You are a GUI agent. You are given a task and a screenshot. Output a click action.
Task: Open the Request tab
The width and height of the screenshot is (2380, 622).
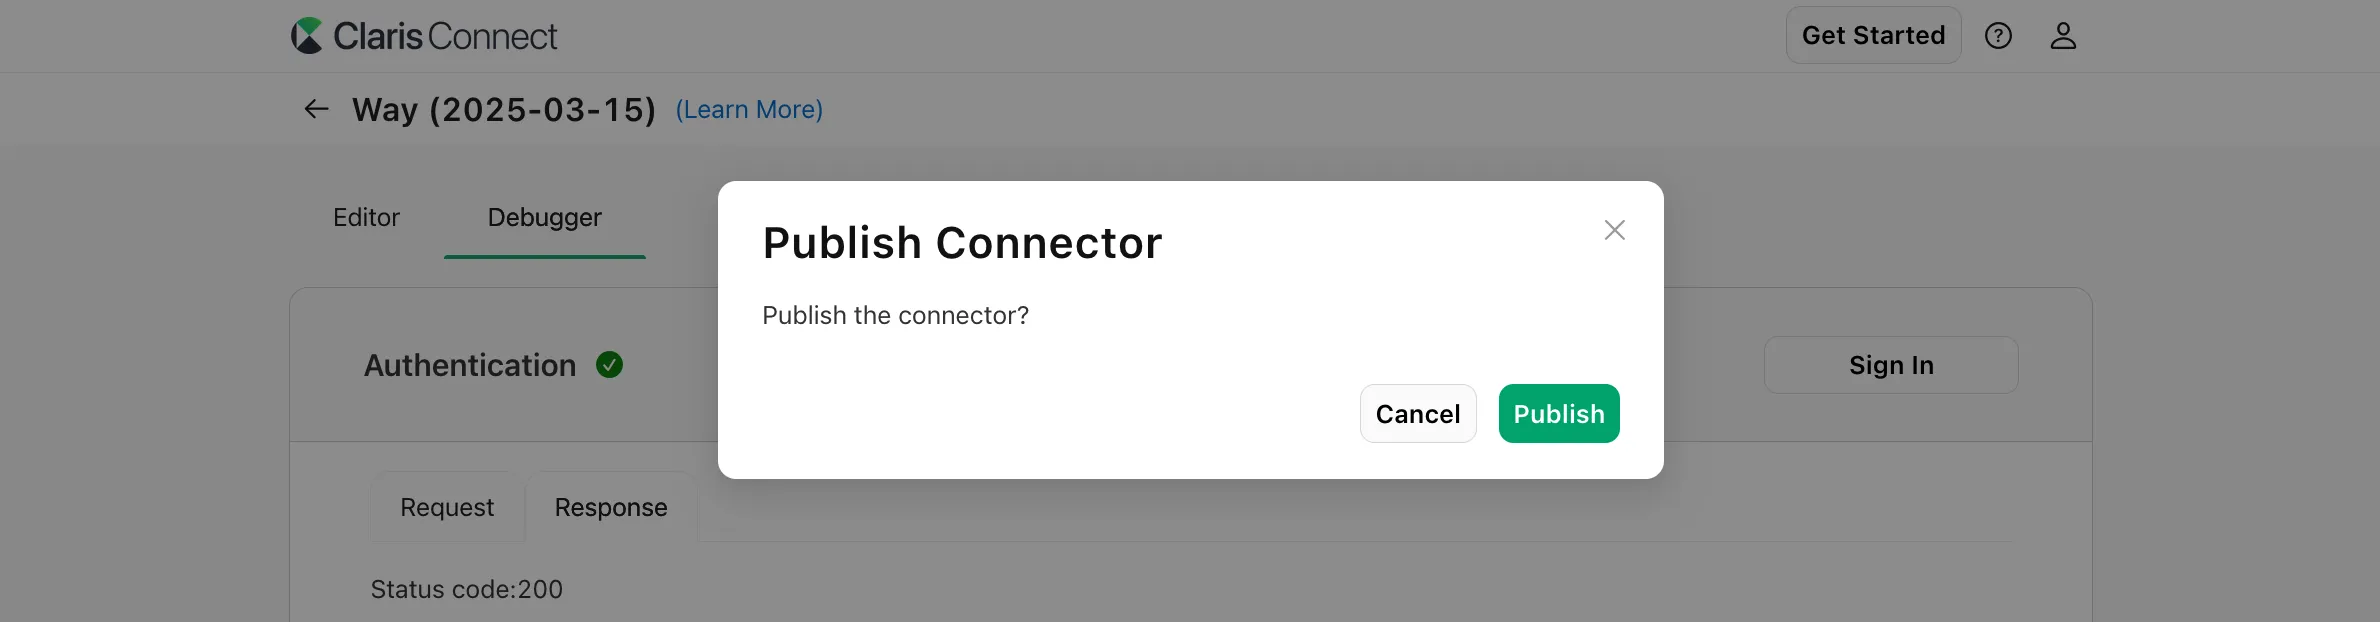pyautogui.click(x=446, y=507)
